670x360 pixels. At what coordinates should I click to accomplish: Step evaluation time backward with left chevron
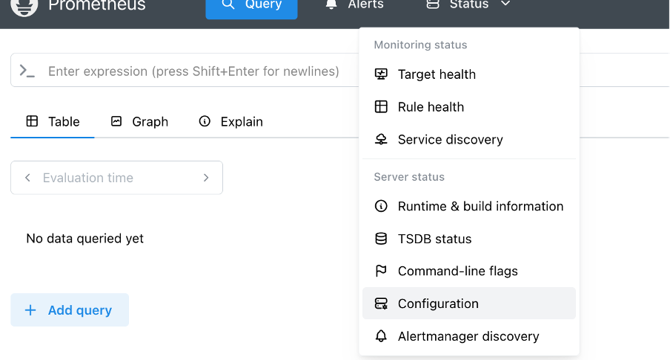28,178
